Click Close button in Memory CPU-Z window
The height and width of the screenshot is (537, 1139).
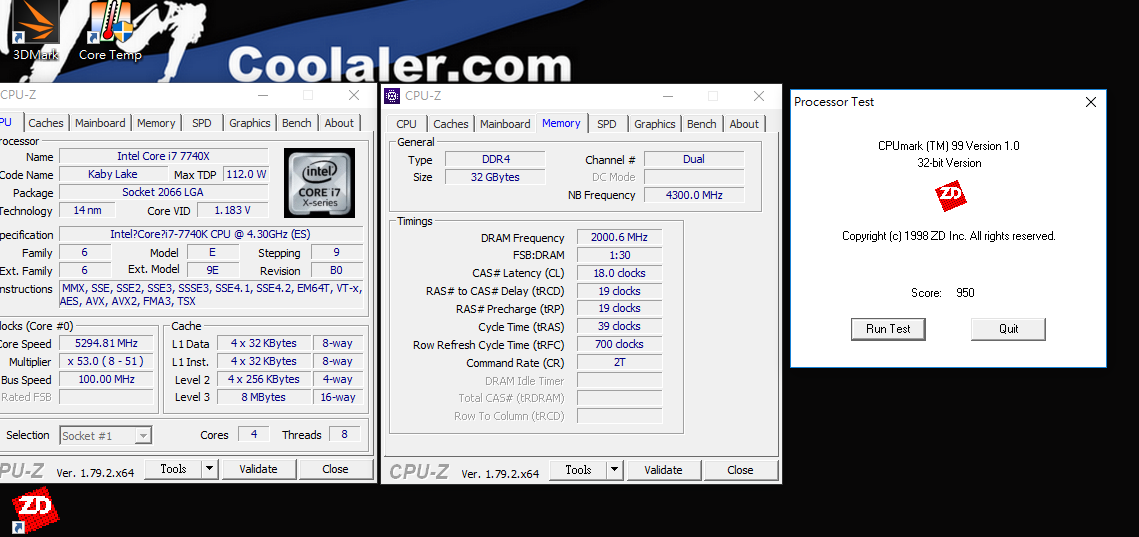coord(740,469)
